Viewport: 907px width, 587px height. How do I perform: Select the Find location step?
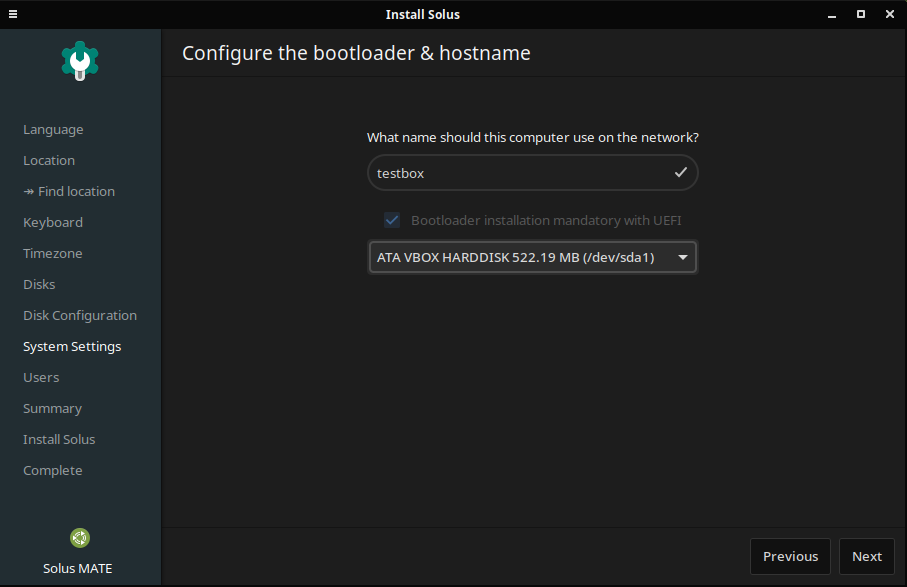pos(69,191)
